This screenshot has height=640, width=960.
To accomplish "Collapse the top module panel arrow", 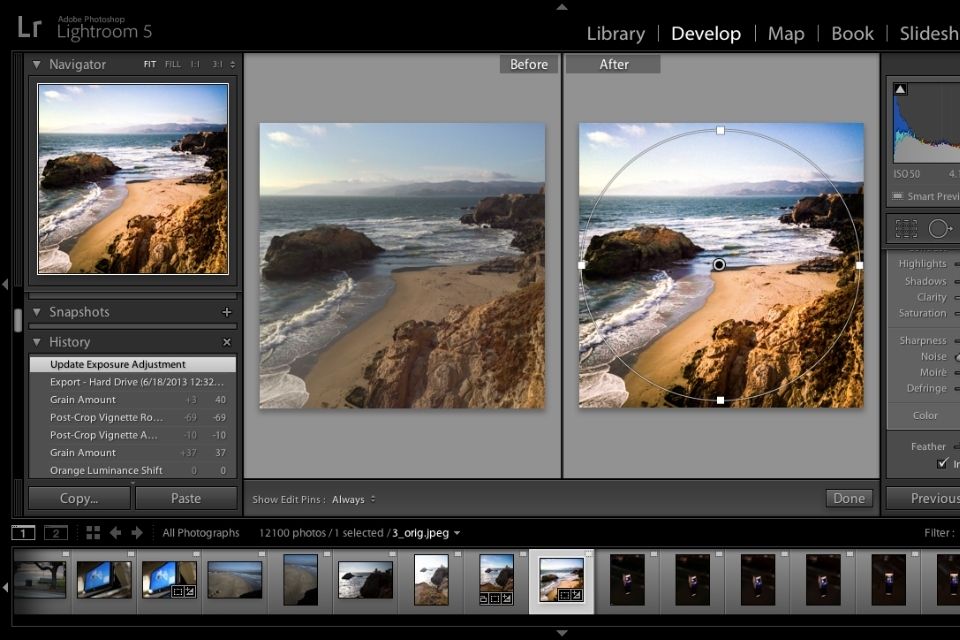I will coord(561,7).
